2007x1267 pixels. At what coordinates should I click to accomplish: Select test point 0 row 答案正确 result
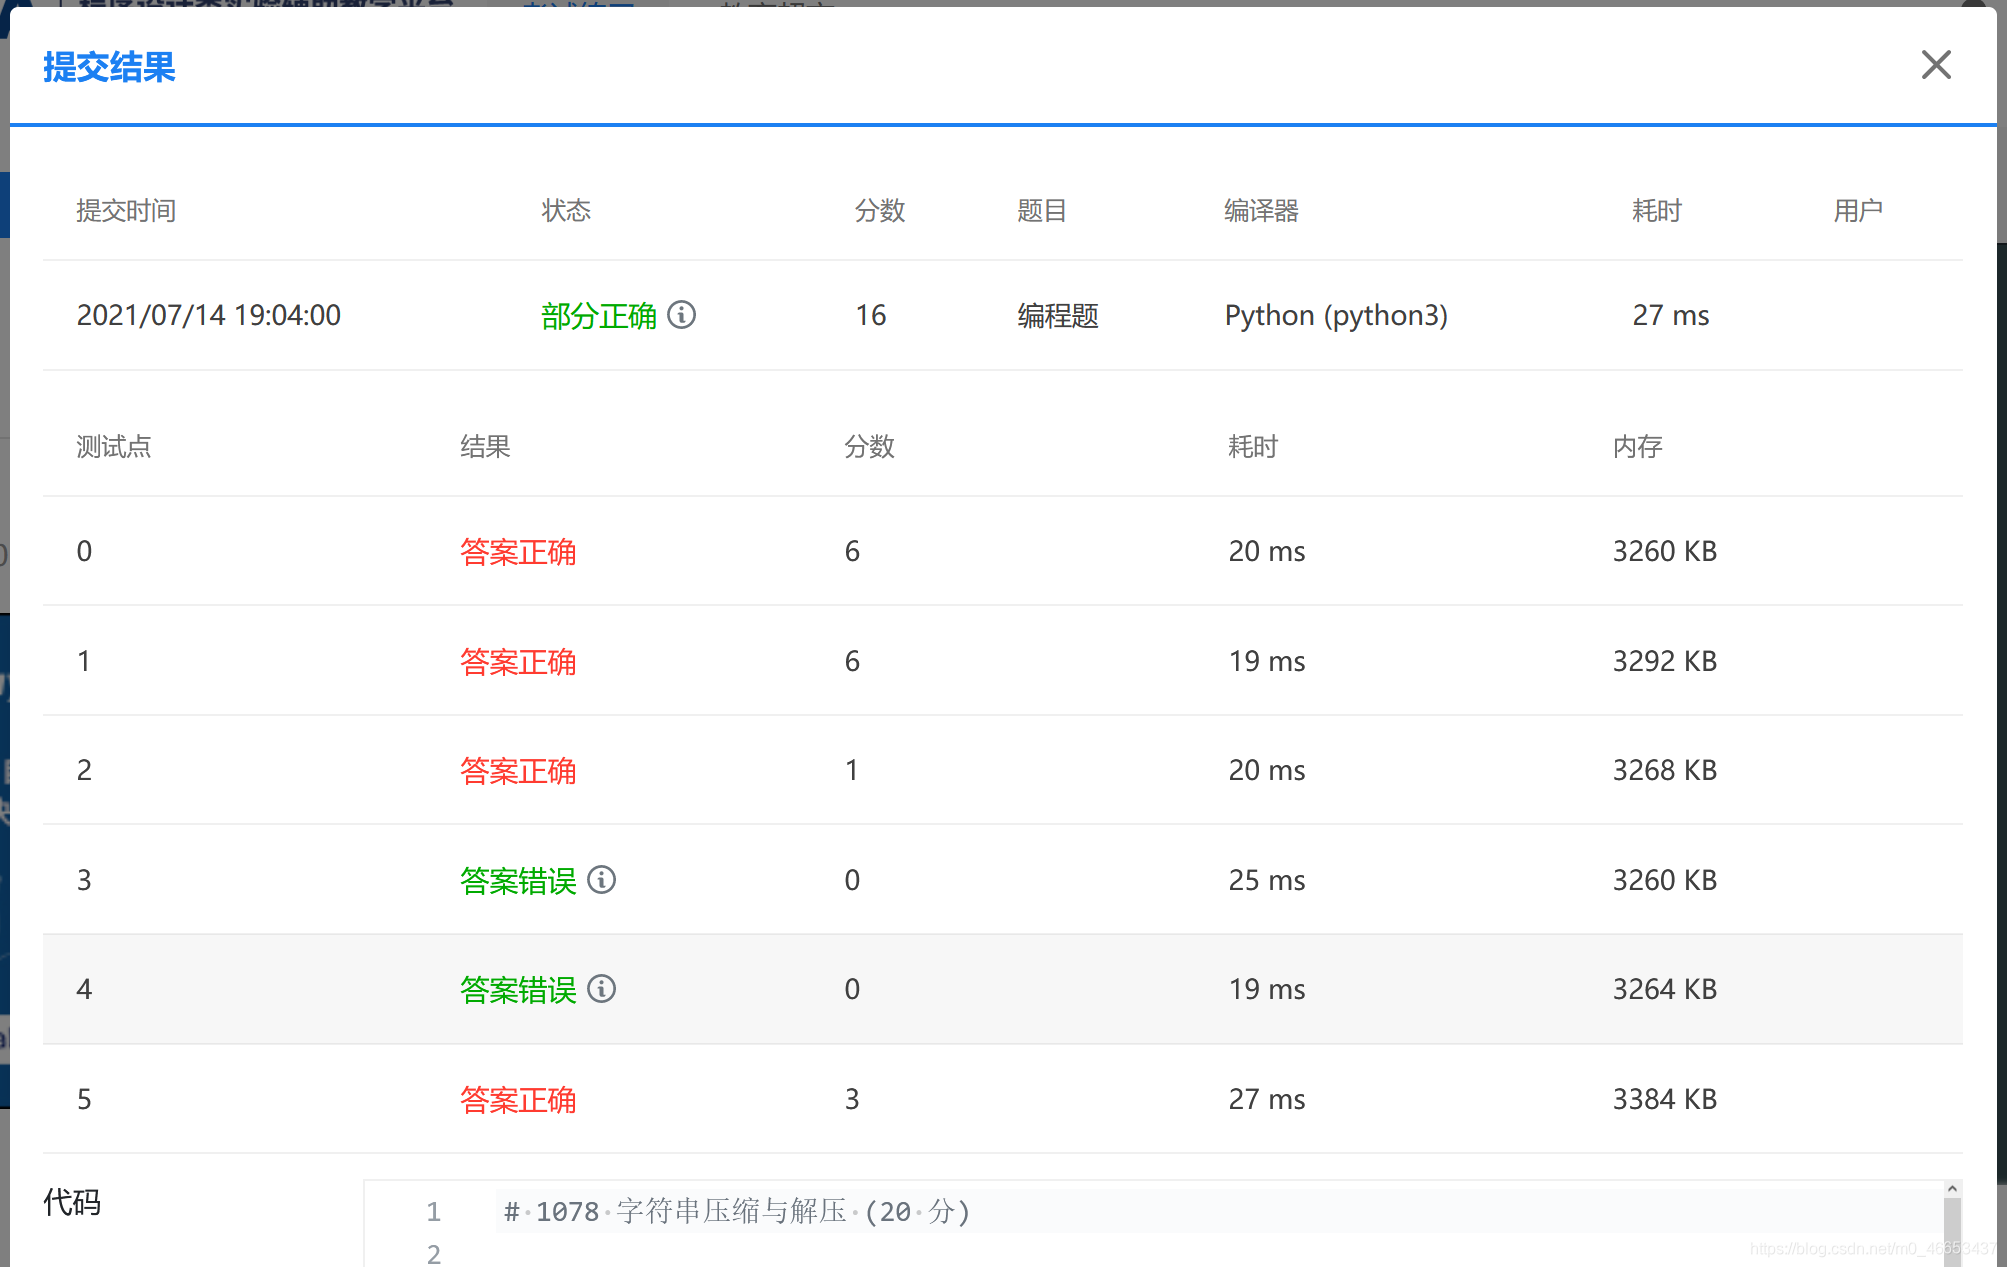pos(518,552)
